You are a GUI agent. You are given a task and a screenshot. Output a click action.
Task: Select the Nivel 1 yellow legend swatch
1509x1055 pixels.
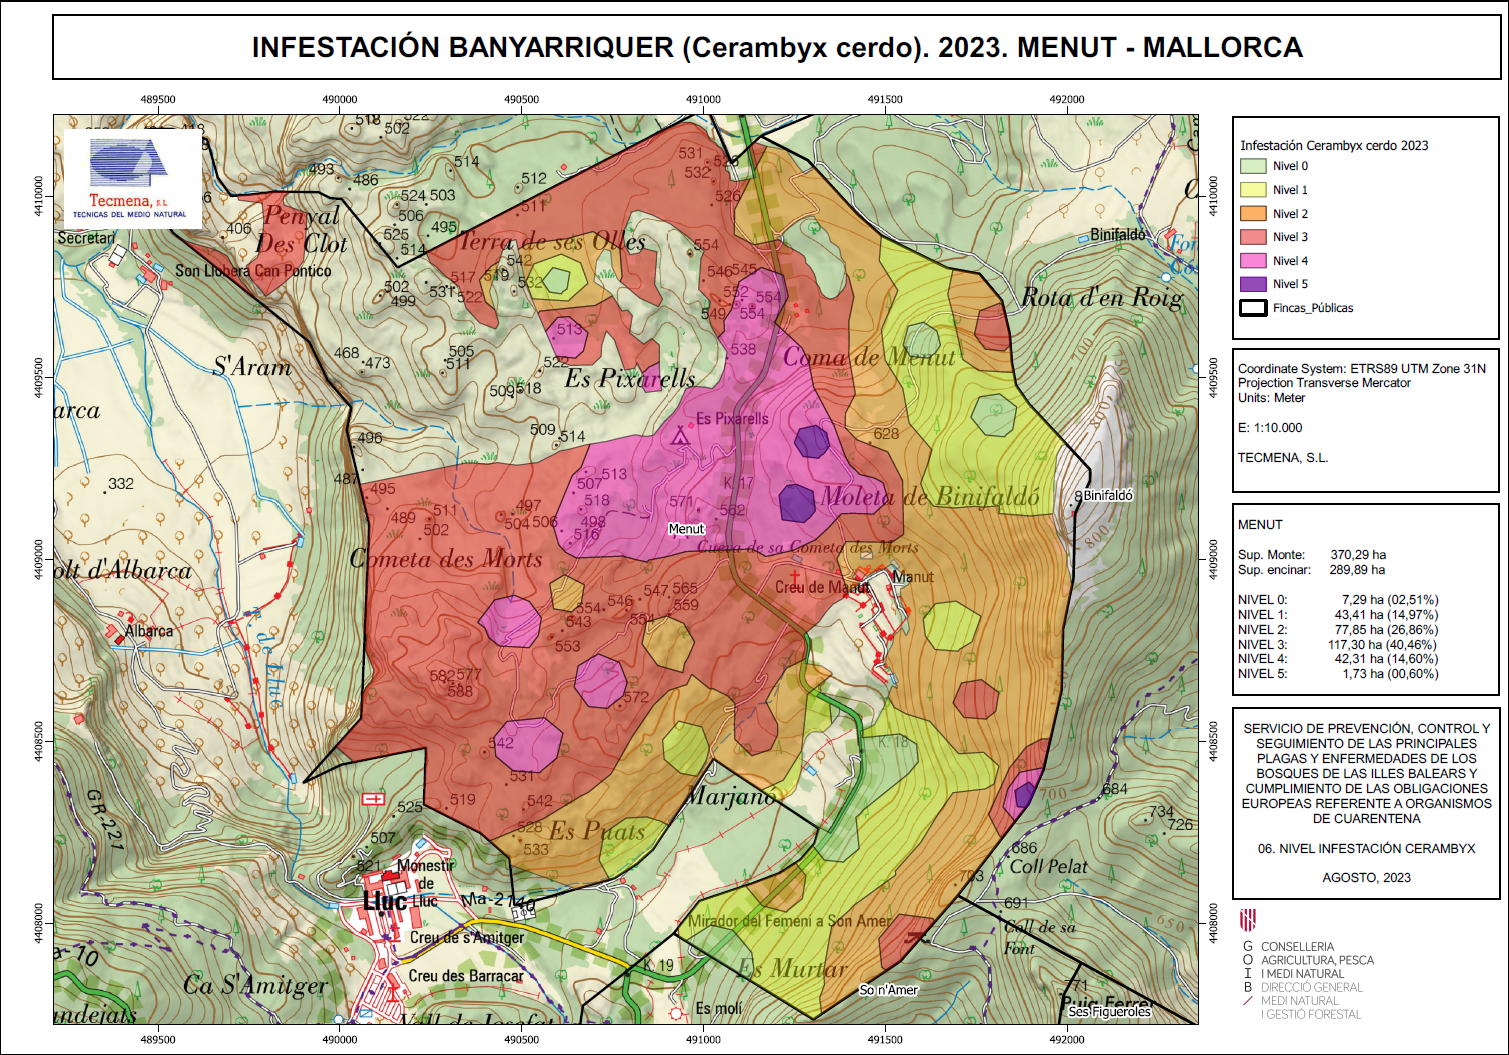coord(1253,190)
